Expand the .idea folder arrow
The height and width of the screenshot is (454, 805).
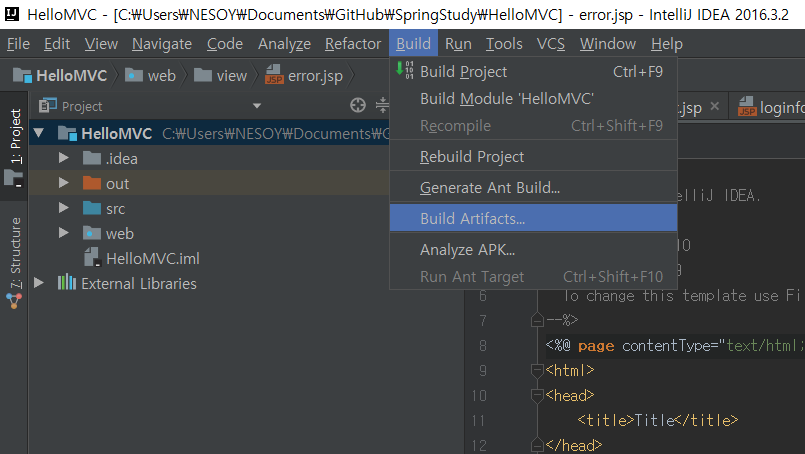[64, 158]
